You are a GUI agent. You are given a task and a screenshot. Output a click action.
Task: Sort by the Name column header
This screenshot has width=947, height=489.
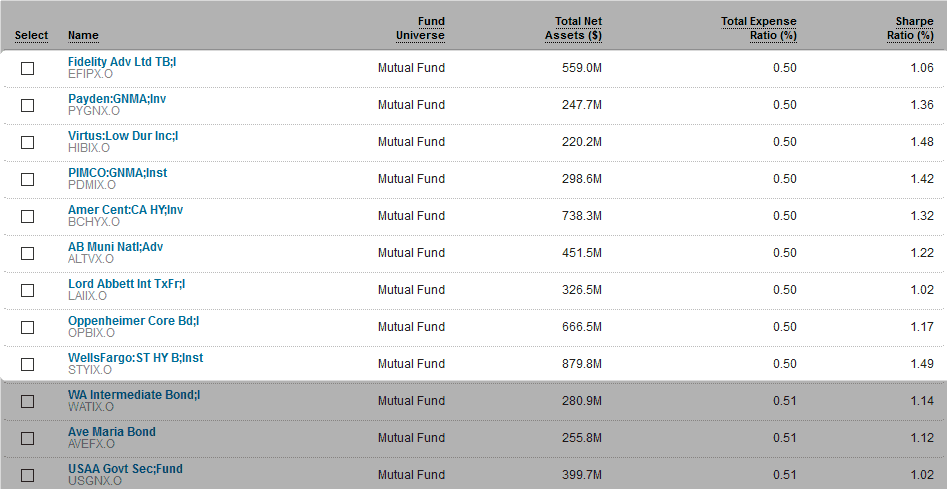point(83,36)
